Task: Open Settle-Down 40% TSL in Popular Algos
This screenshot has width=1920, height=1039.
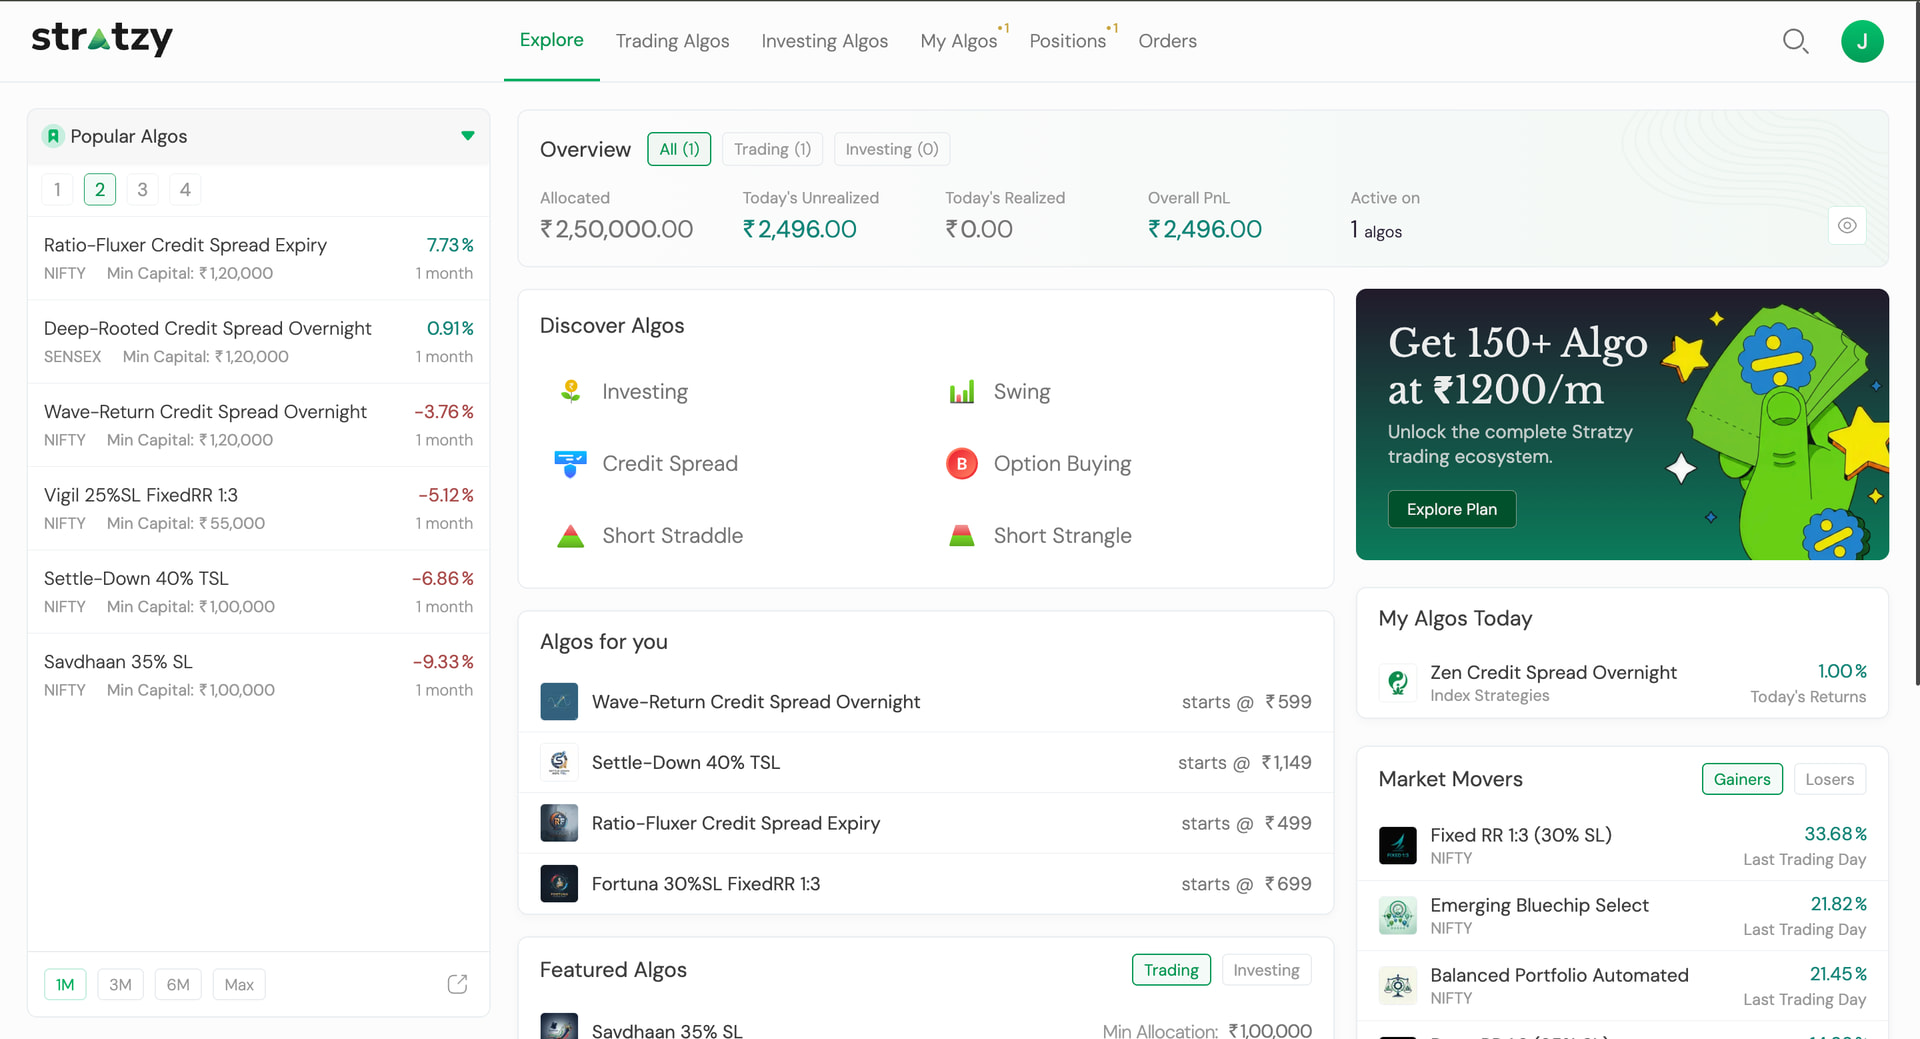Action: pos(258,592)
